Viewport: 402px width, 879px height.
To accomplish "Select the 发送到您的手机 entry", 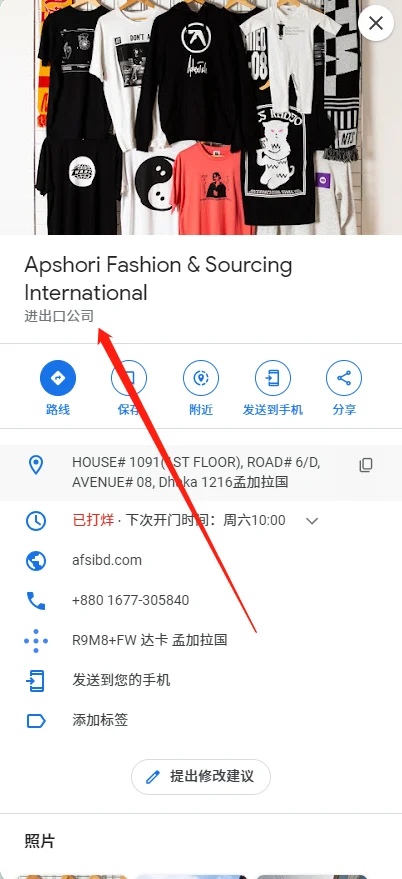I will pyautogui.click(x=201, y=681).
